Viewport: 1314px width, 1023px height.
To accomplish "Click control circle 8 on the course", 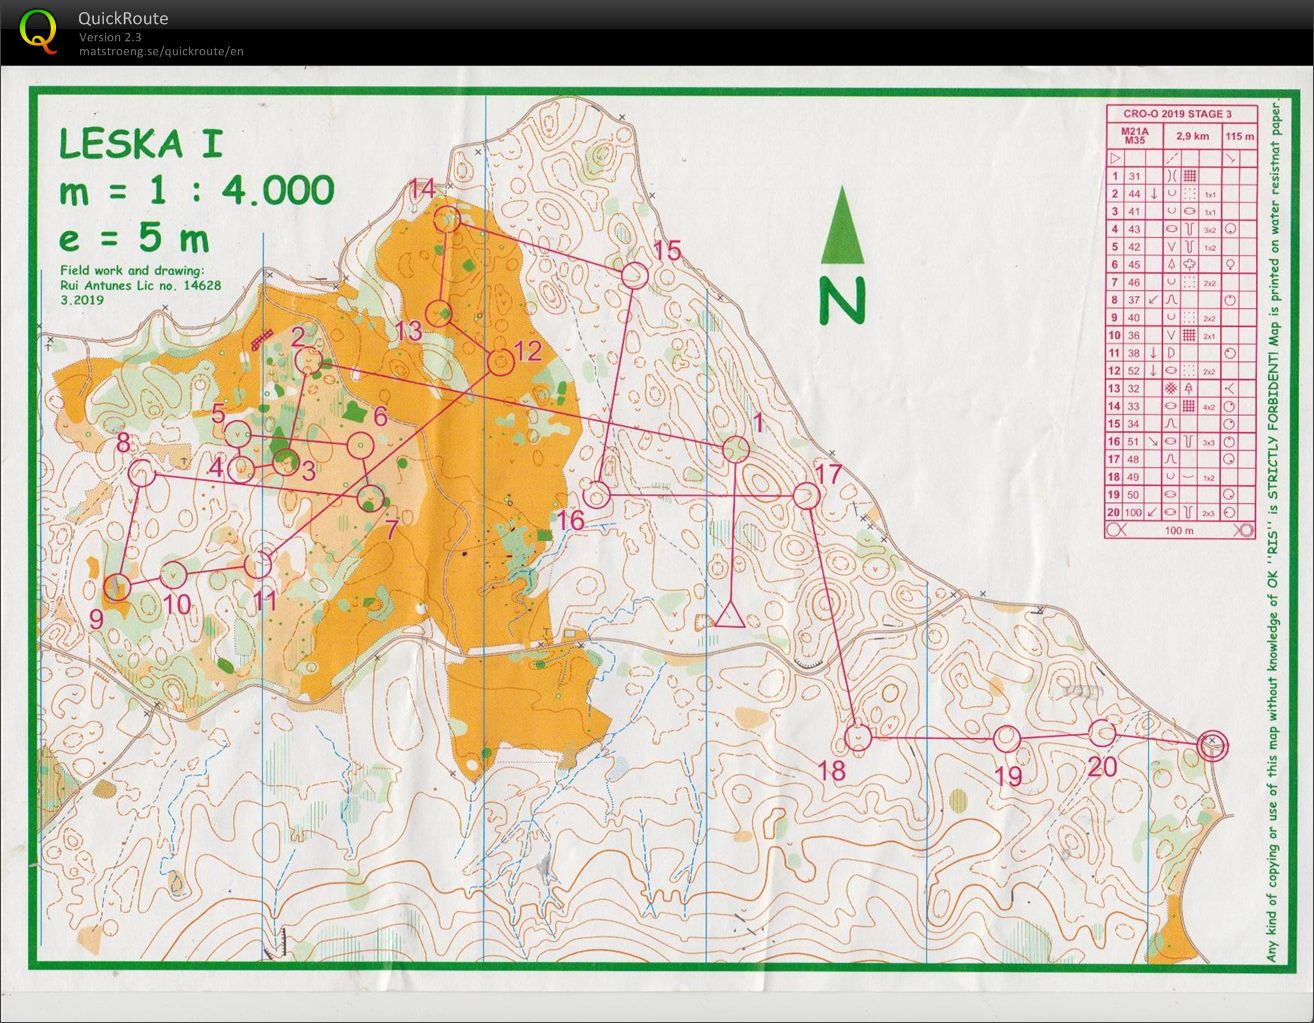I will click(x=143, y=474).
